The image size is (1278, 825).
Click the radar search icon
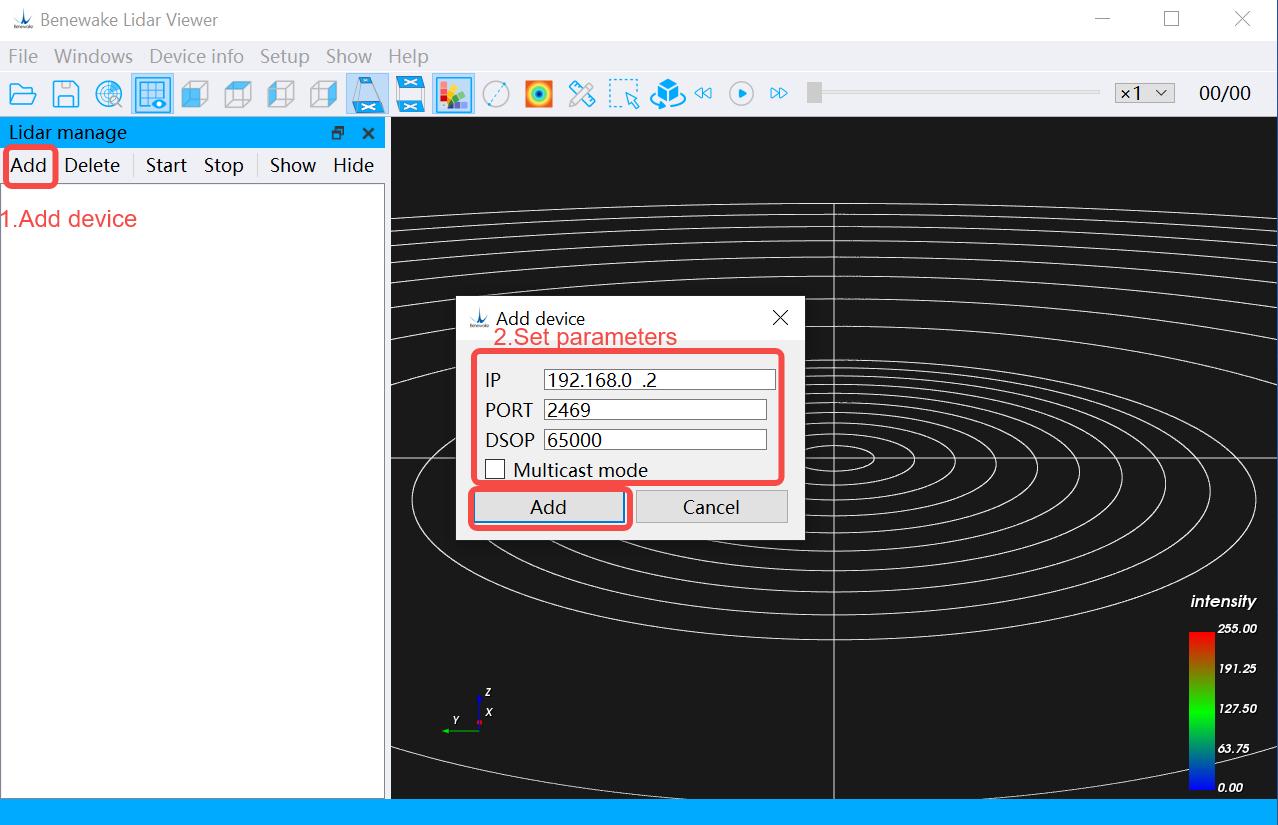point(109,94)
